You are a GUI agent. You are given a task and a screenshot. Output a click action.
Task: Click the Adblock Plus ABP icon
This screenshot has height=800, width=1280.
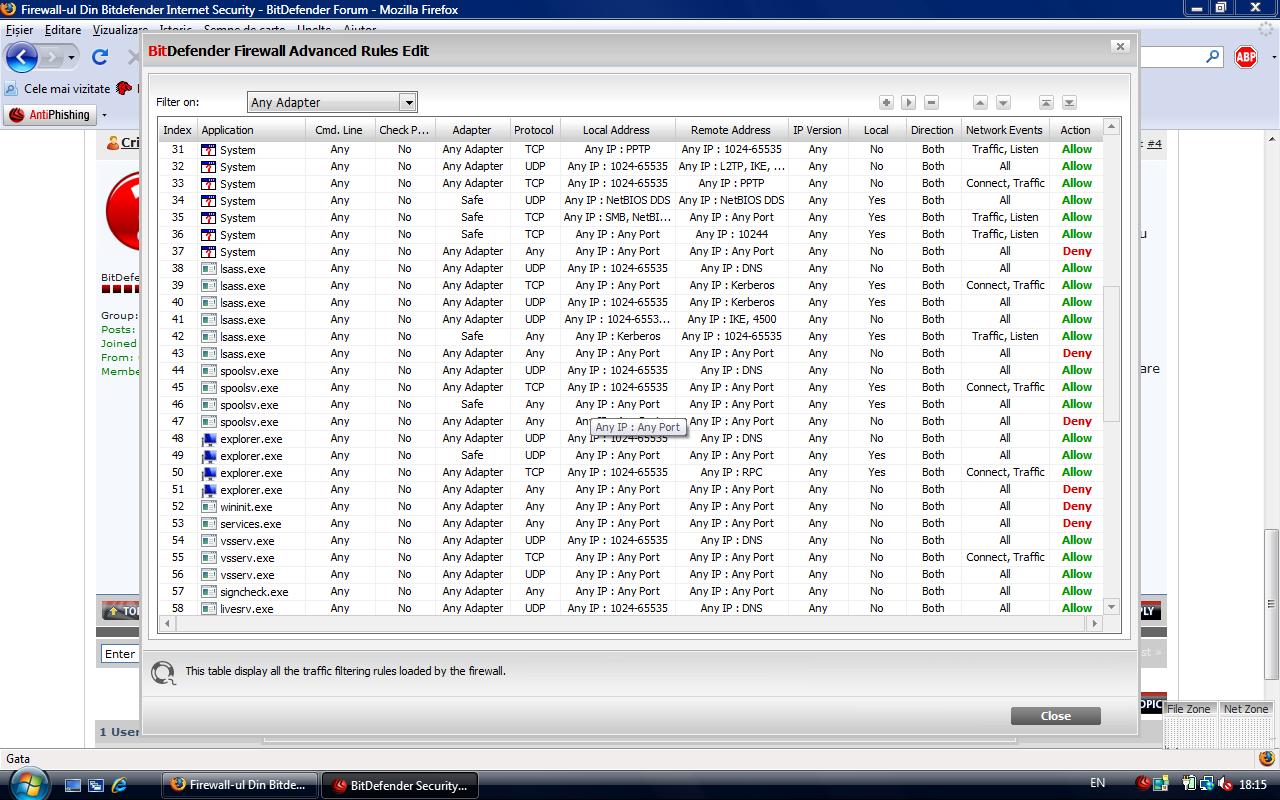pyautogui.click(x=1245, y=57)
